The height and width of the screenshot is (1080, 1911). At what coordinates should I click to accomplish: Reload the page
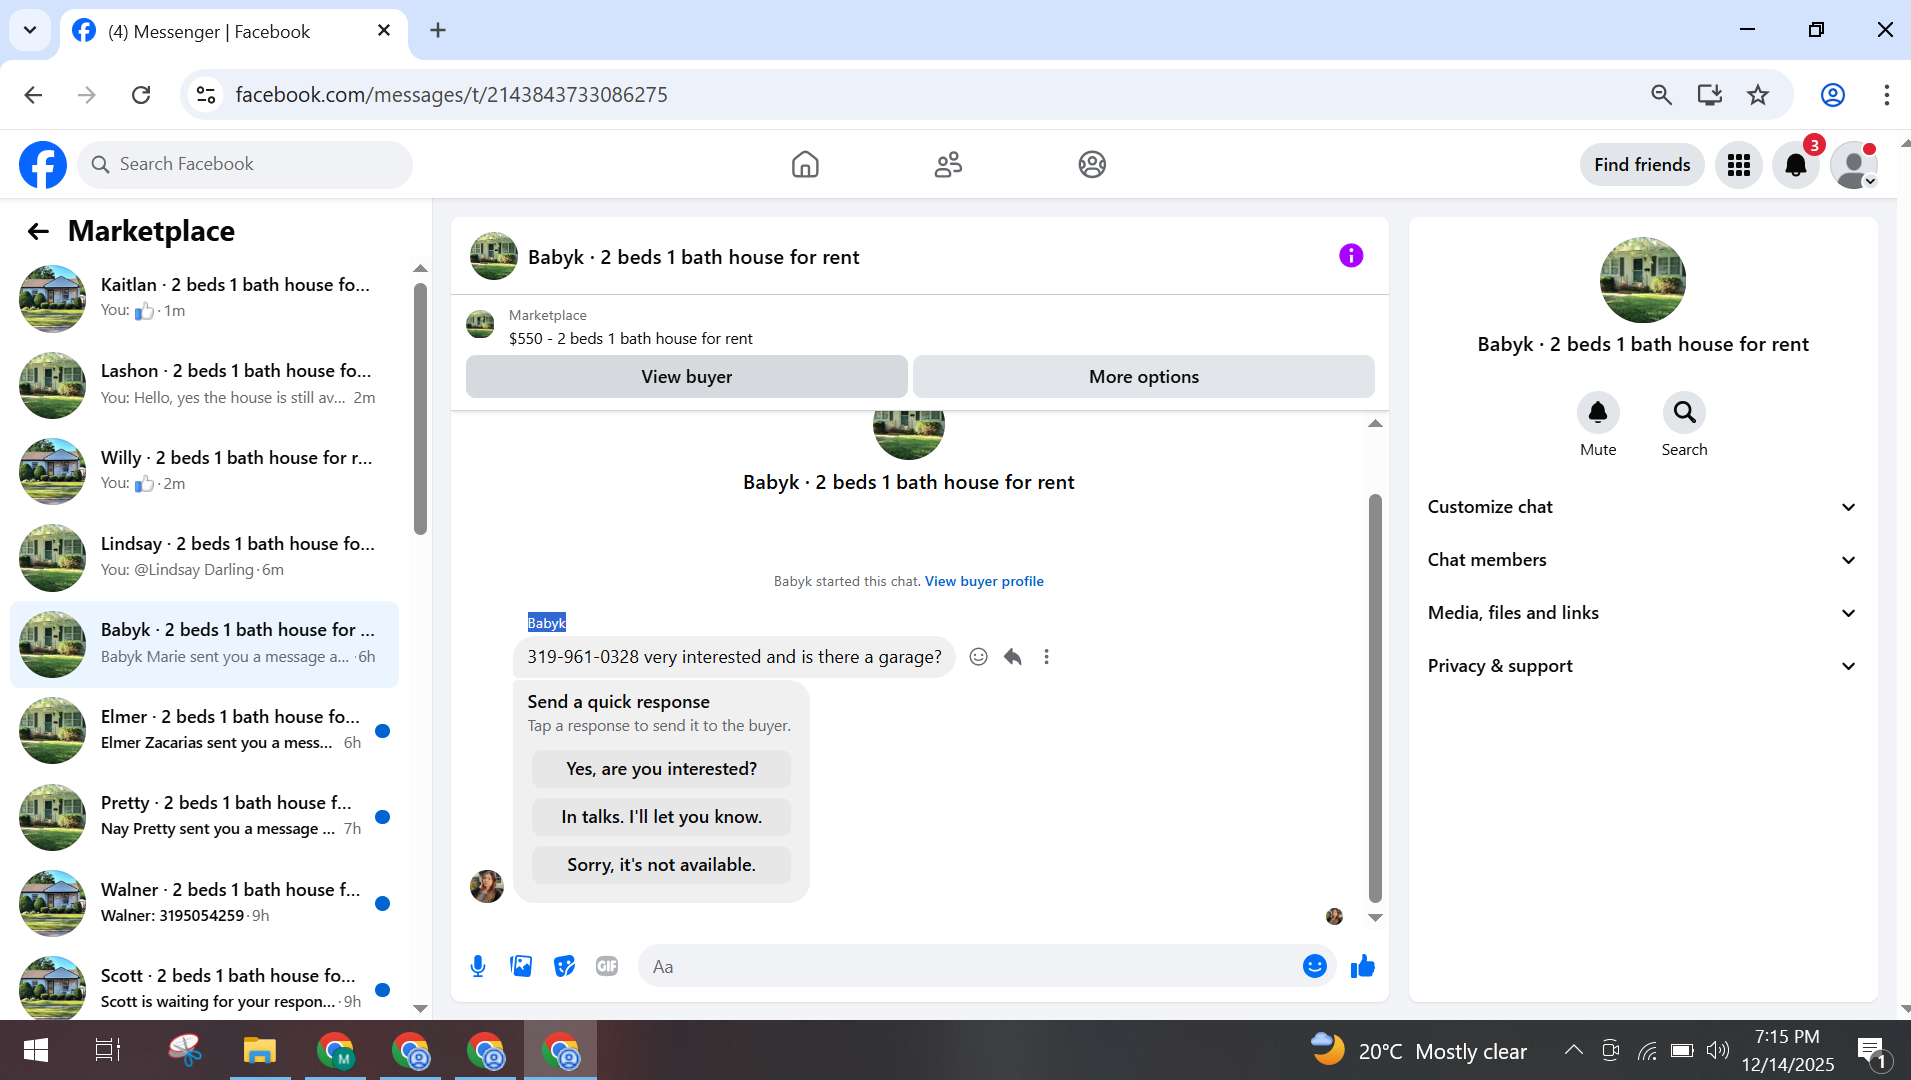(x=141, y=95)
